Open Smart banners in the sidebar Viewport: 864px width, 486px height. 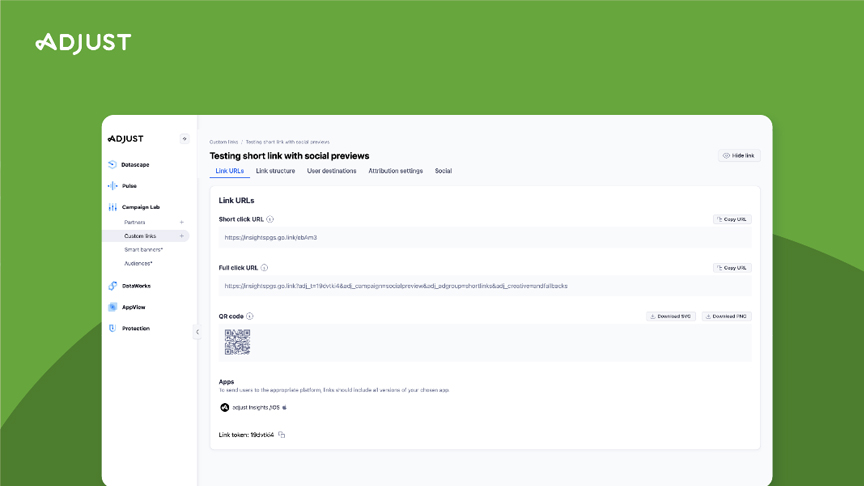pyautogui.click(x=143, y=250)
